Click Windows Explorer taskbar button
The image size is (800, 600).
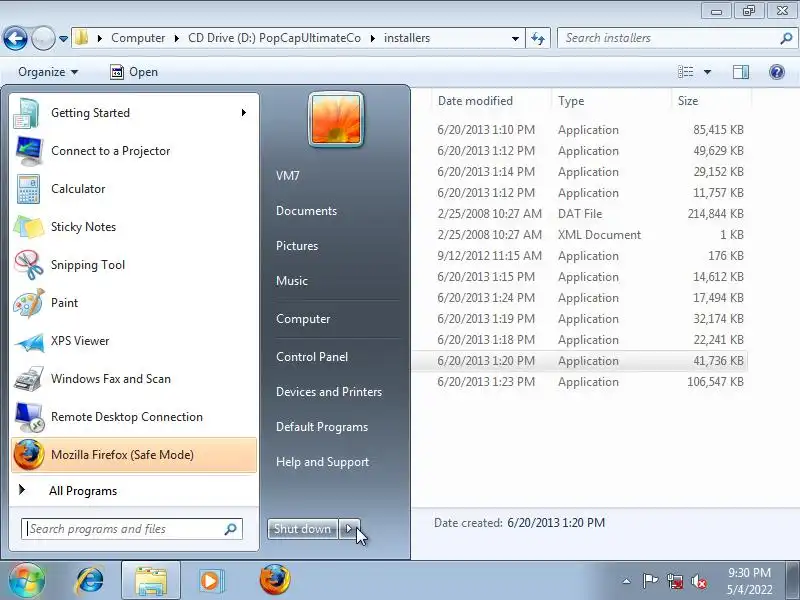[151, 581]
